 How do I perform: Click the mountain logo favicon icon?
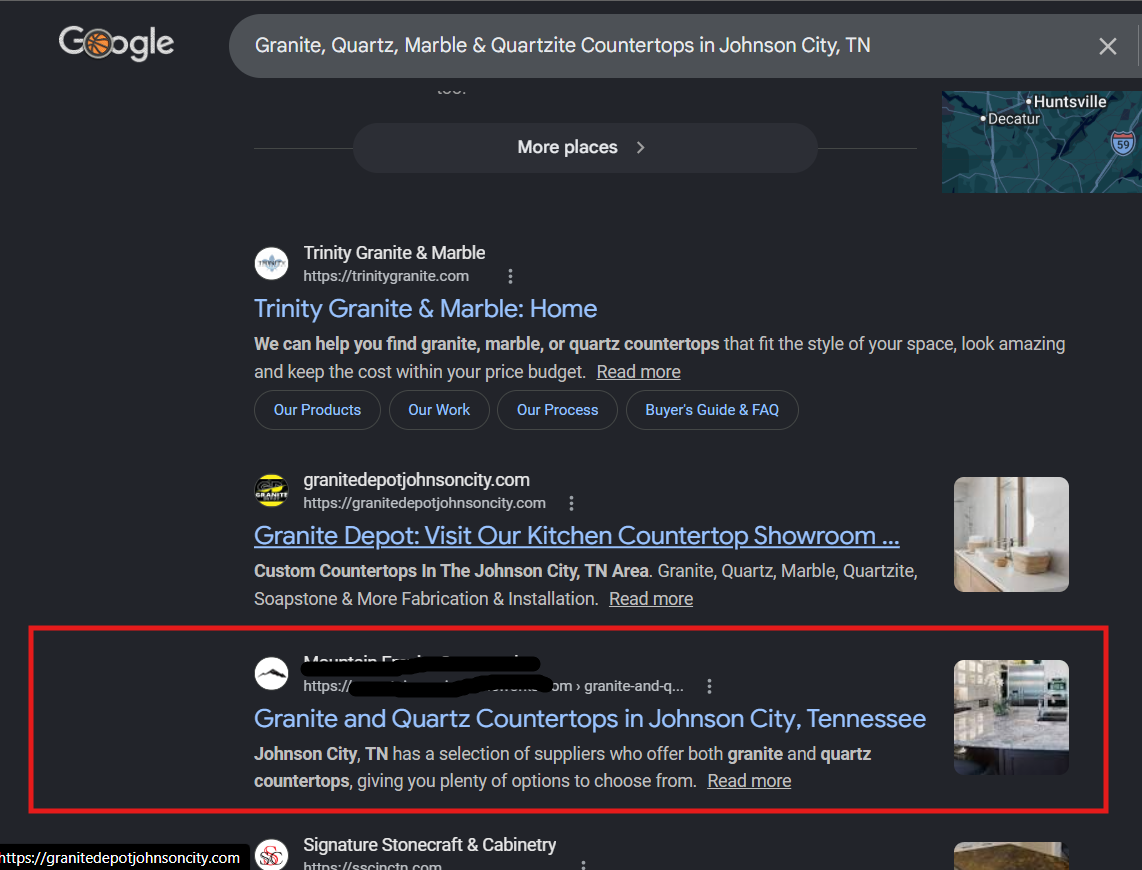coord(271,673)
